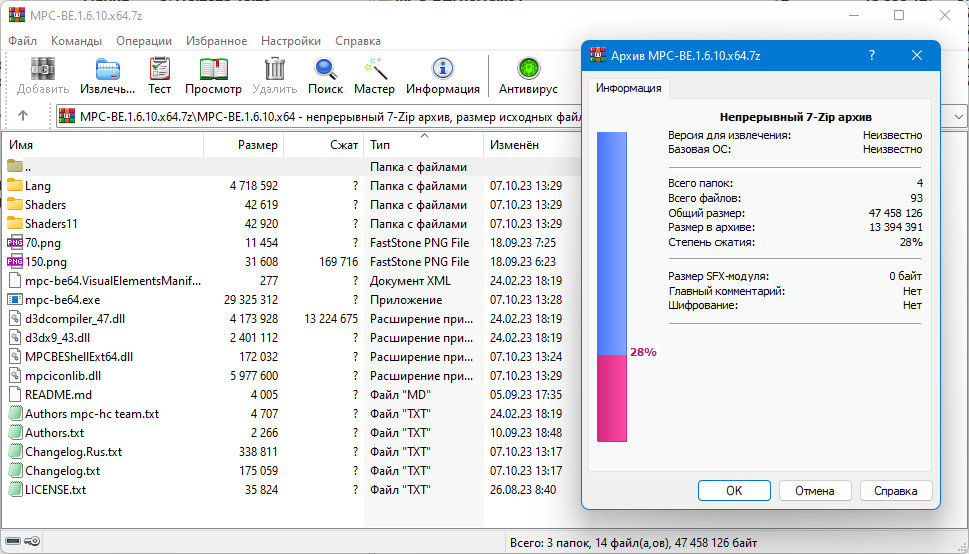This screenshot has width=969, height=554.
Task: Click the Changelog.txt file icon
Action: [15, 471]
